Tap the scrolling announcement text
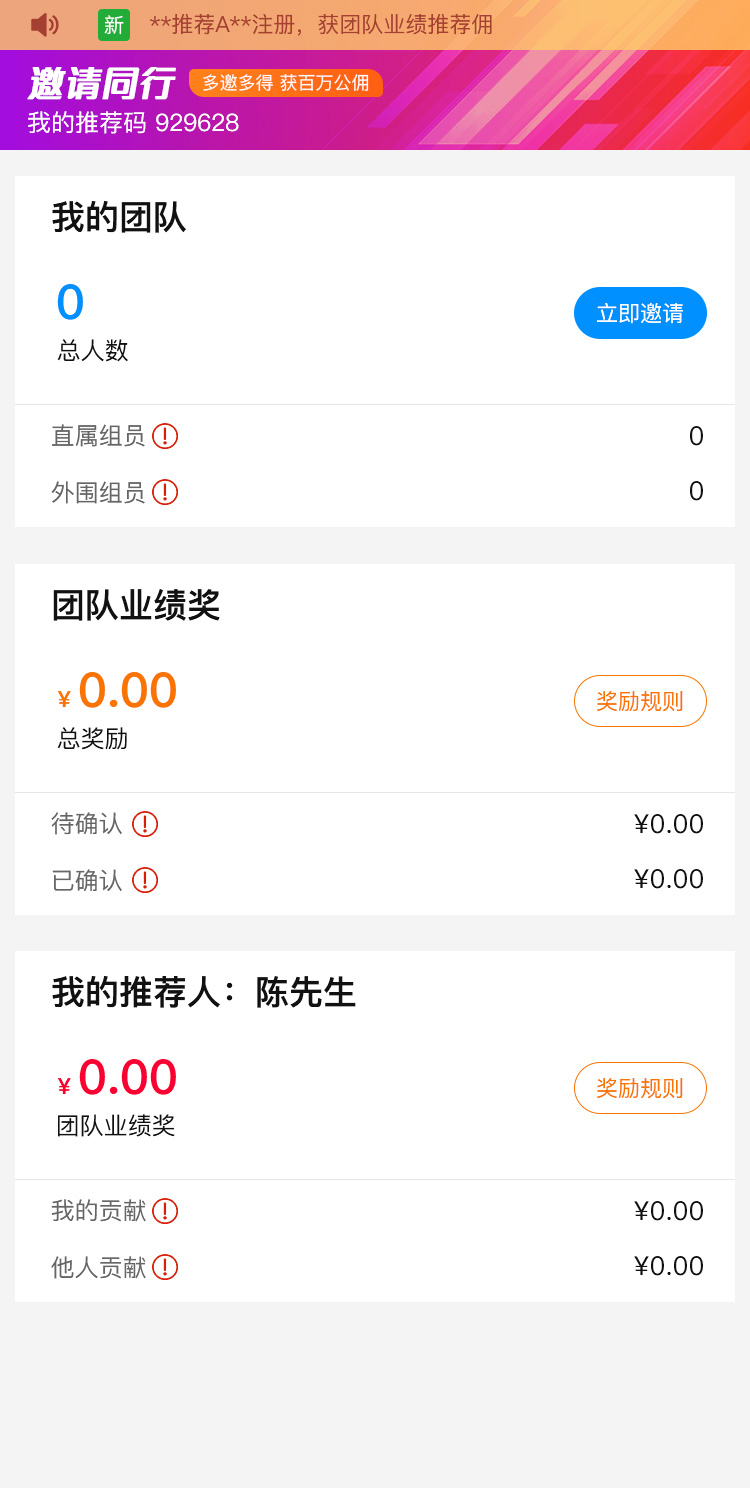 [321, 25]
